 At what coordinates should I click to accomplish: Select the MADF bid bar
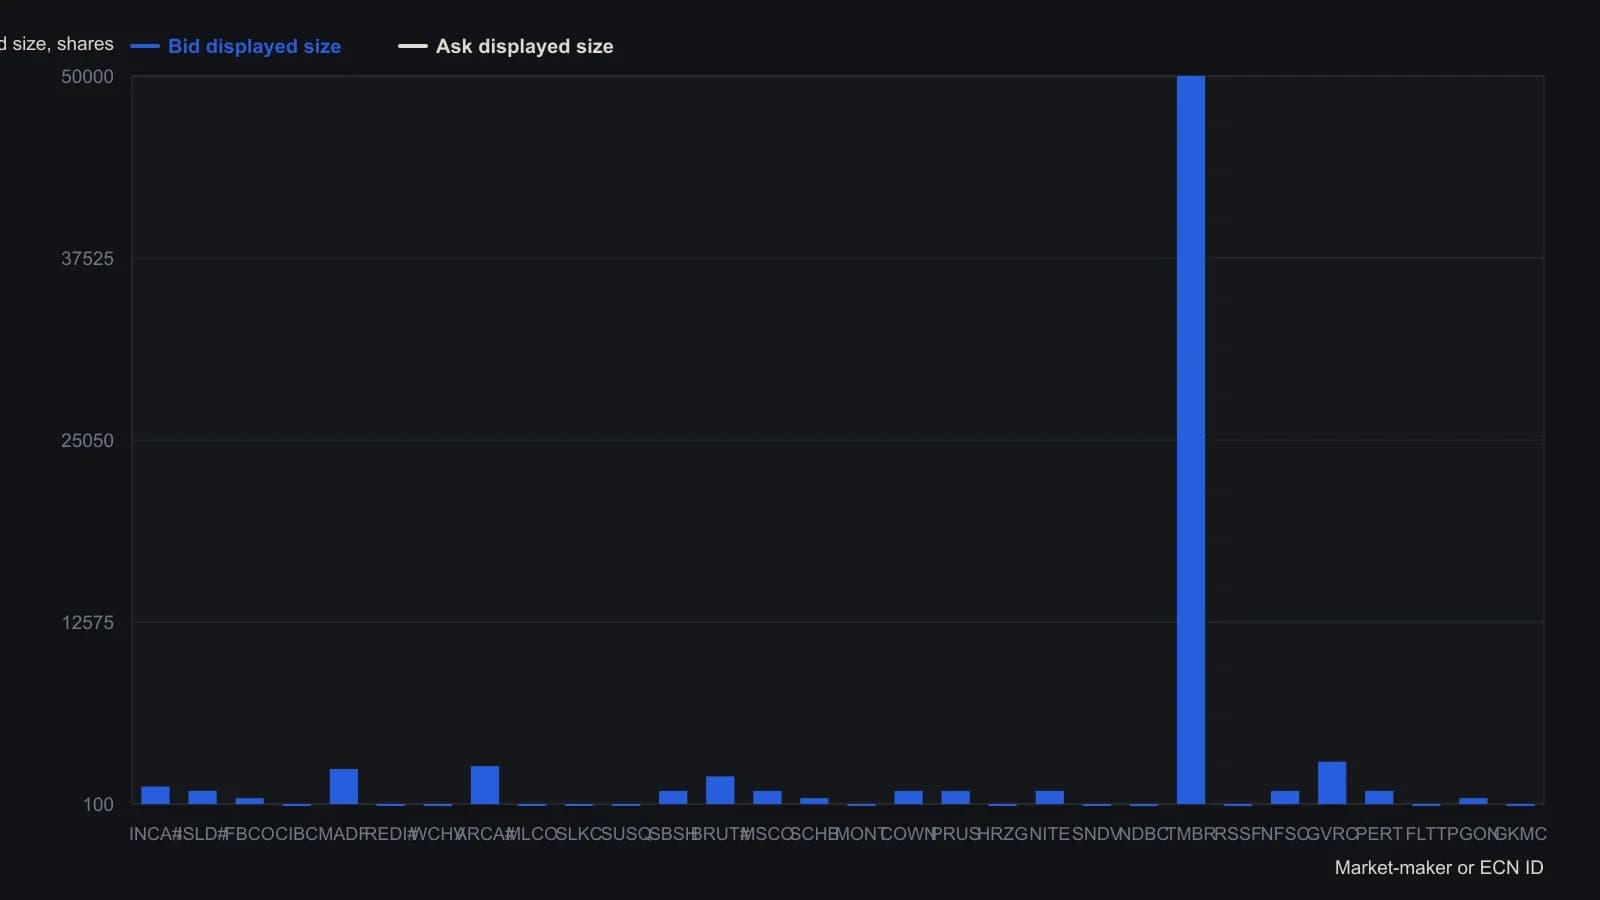pos(344,786)
